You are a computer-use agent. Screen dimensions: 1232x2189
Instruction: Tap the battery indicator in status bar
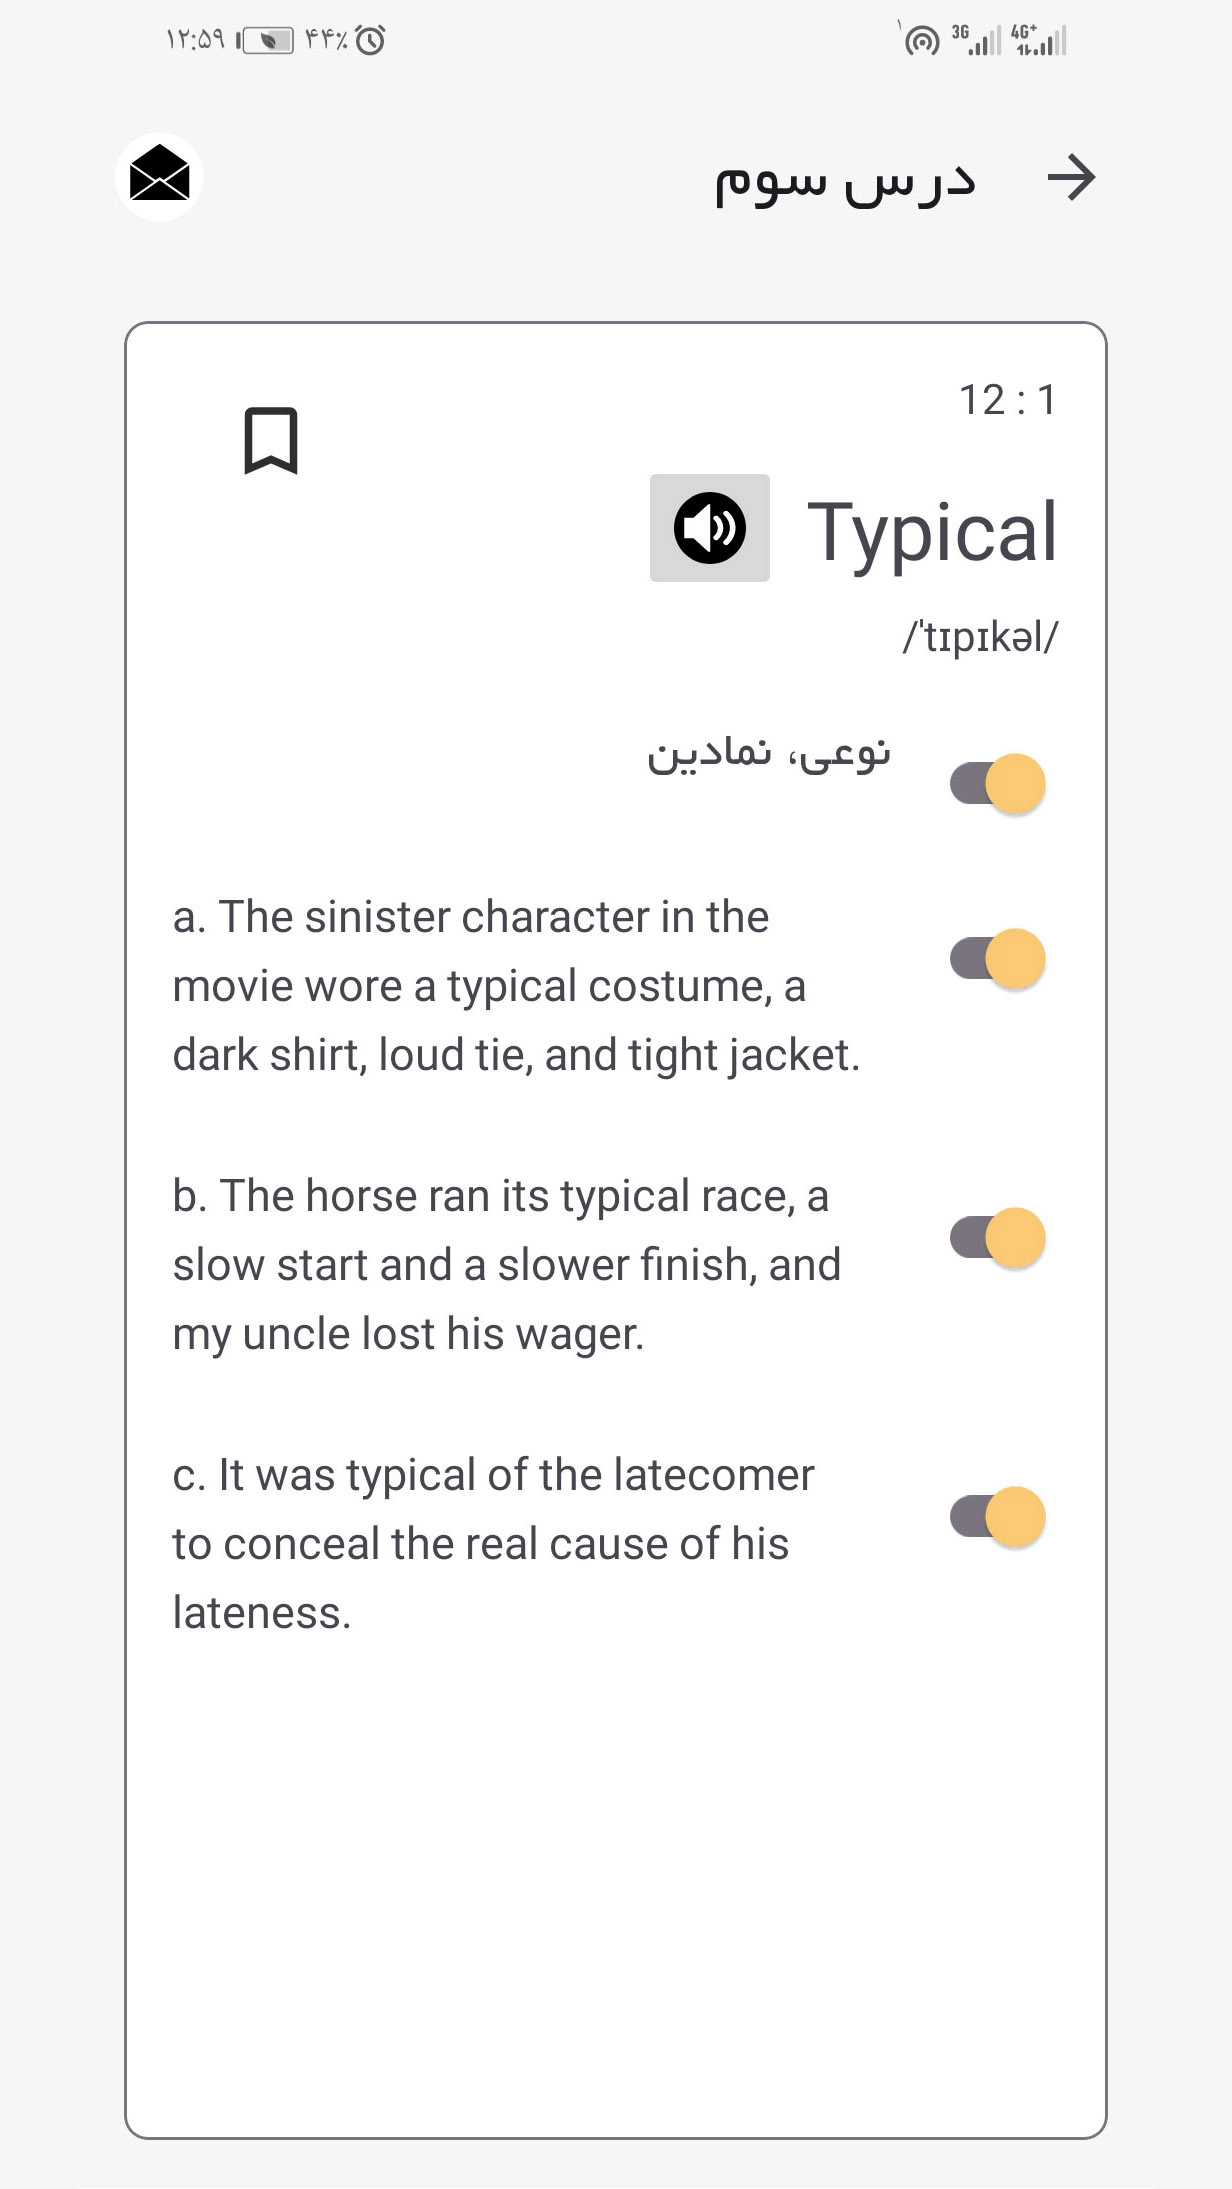(x=266, y=40)
